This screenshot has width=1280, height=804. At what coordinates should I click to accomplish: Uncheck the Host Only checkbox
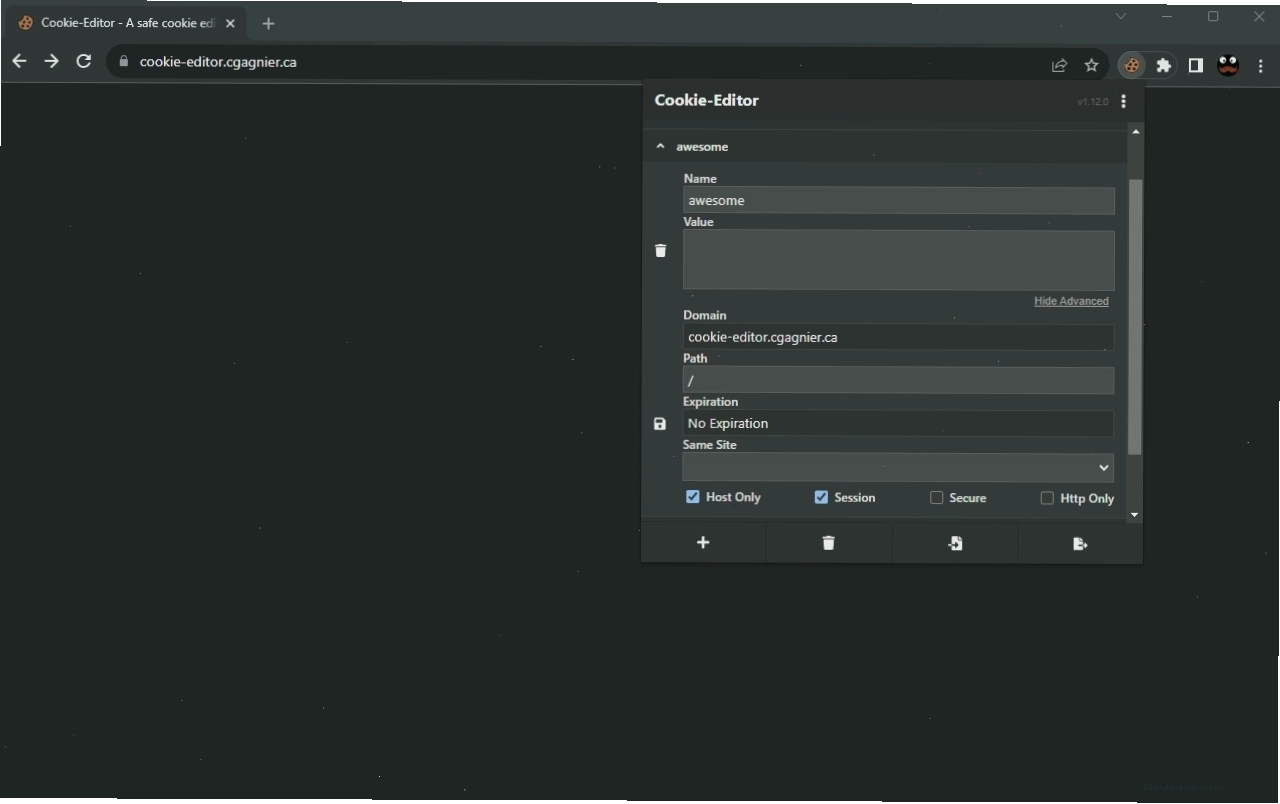click(692, 497)
